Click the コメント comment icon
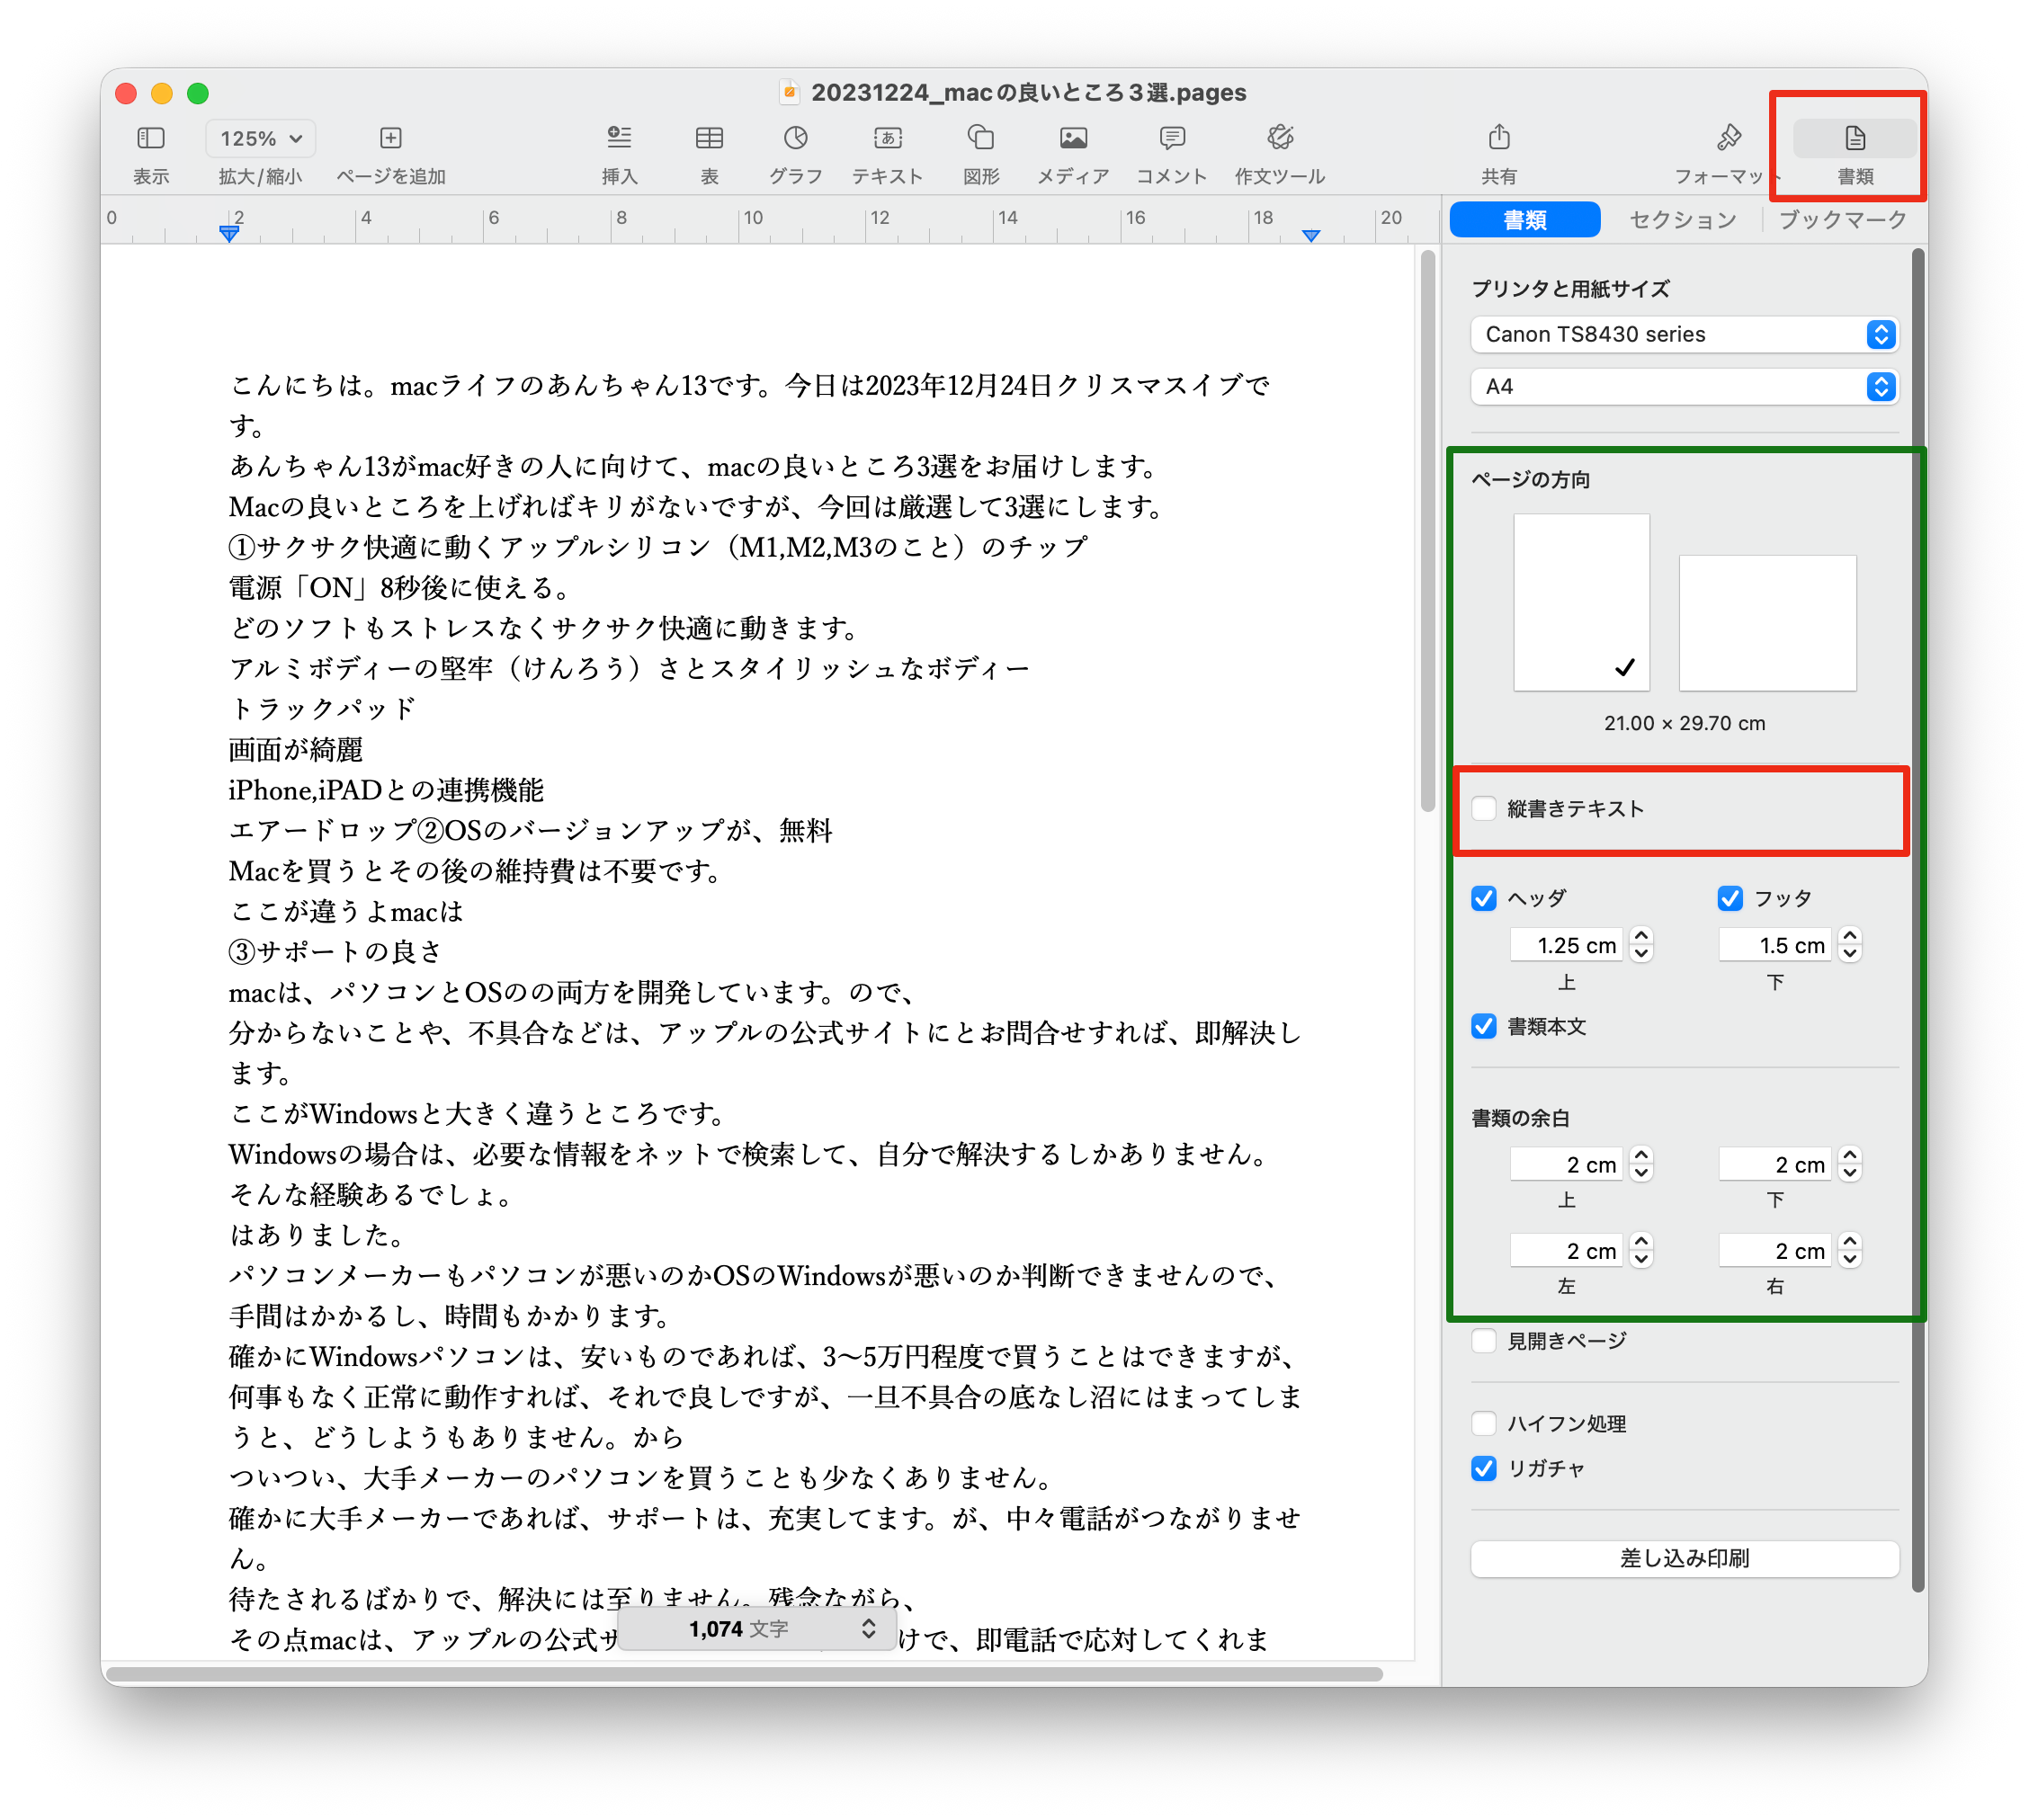The image size is (2029, 1820). click(1172, 138)
